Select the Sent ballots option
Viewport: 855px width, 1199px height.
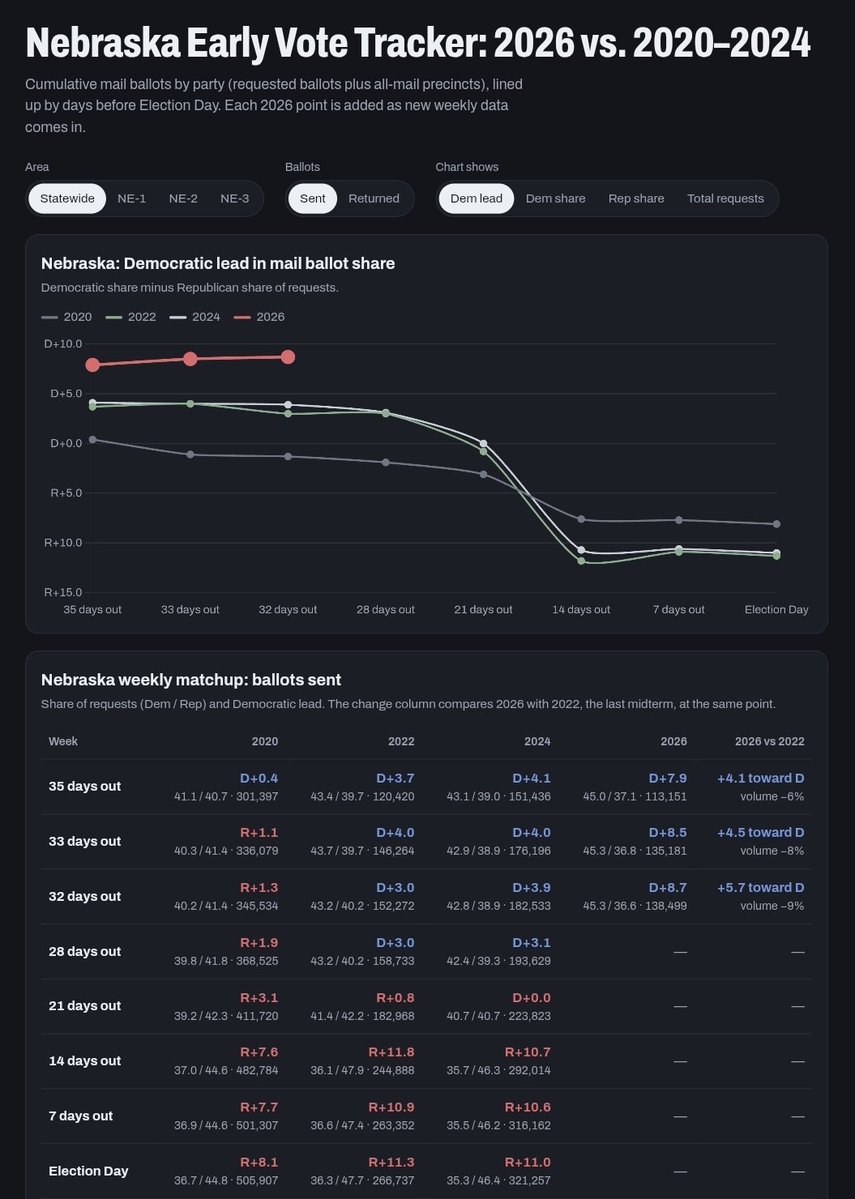313,199
